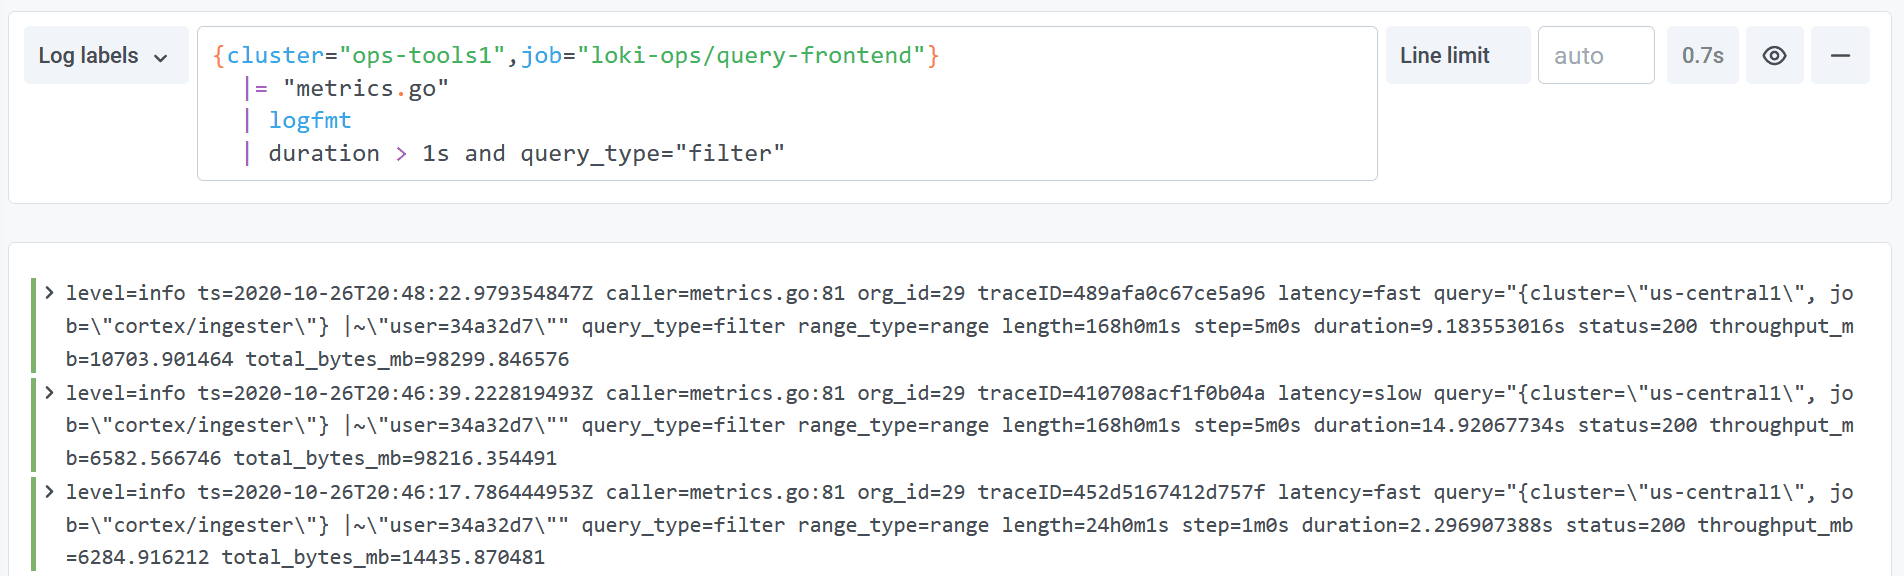Click green level bar of last log row

coord(34,524)
